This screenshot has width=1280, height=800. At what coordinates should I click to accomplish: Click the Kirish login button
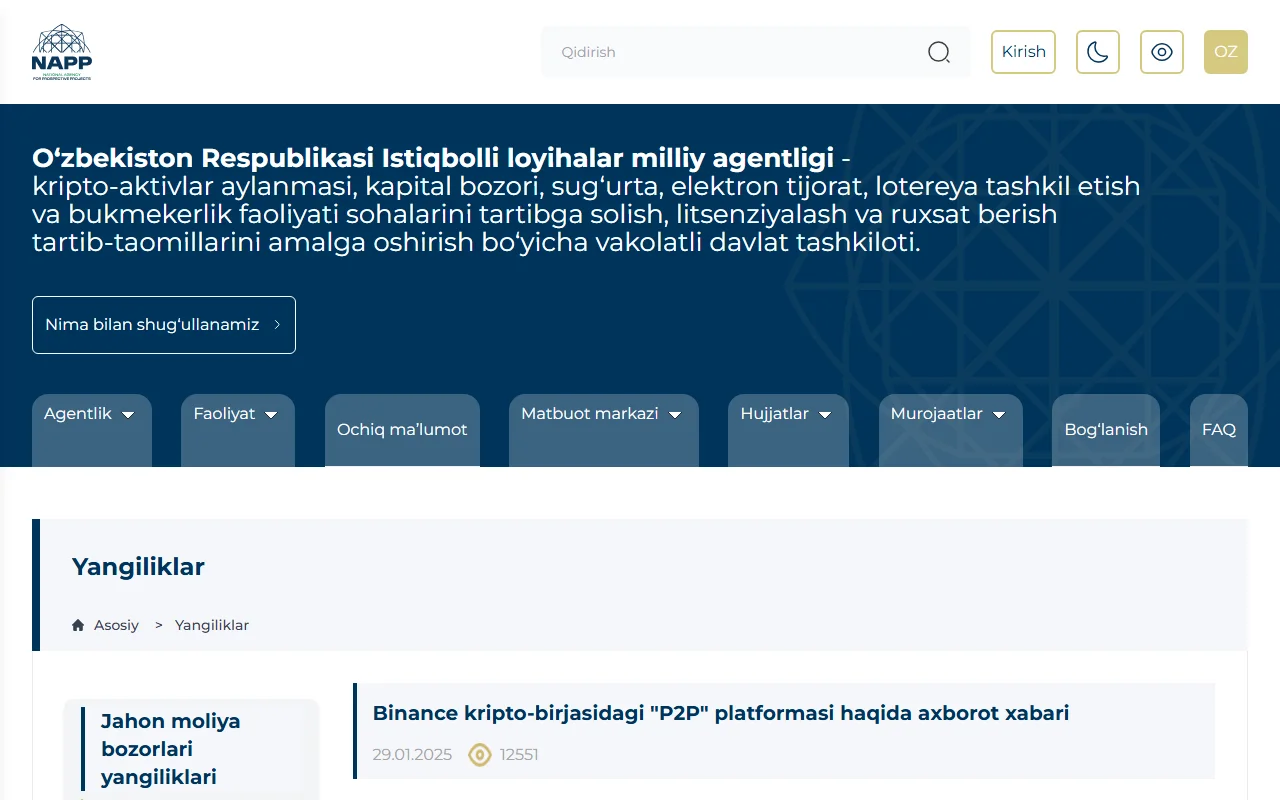(x=1023, y=52)
